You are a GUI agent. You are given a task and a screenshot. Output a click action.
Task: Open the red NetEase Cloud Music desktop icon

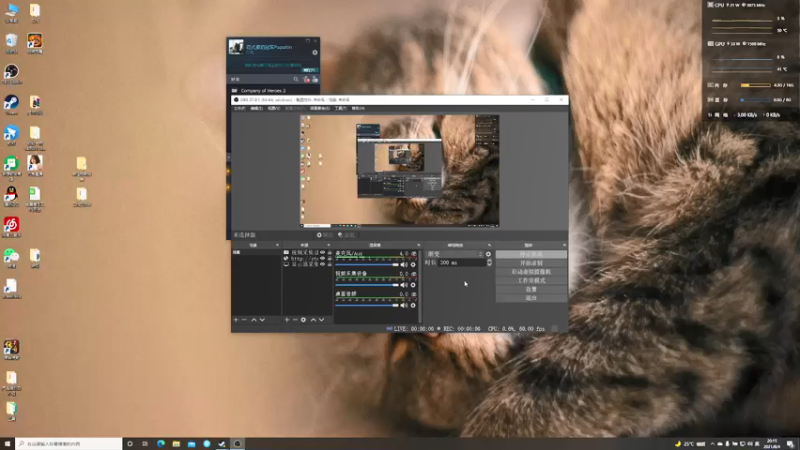click(x=11, y=228)
